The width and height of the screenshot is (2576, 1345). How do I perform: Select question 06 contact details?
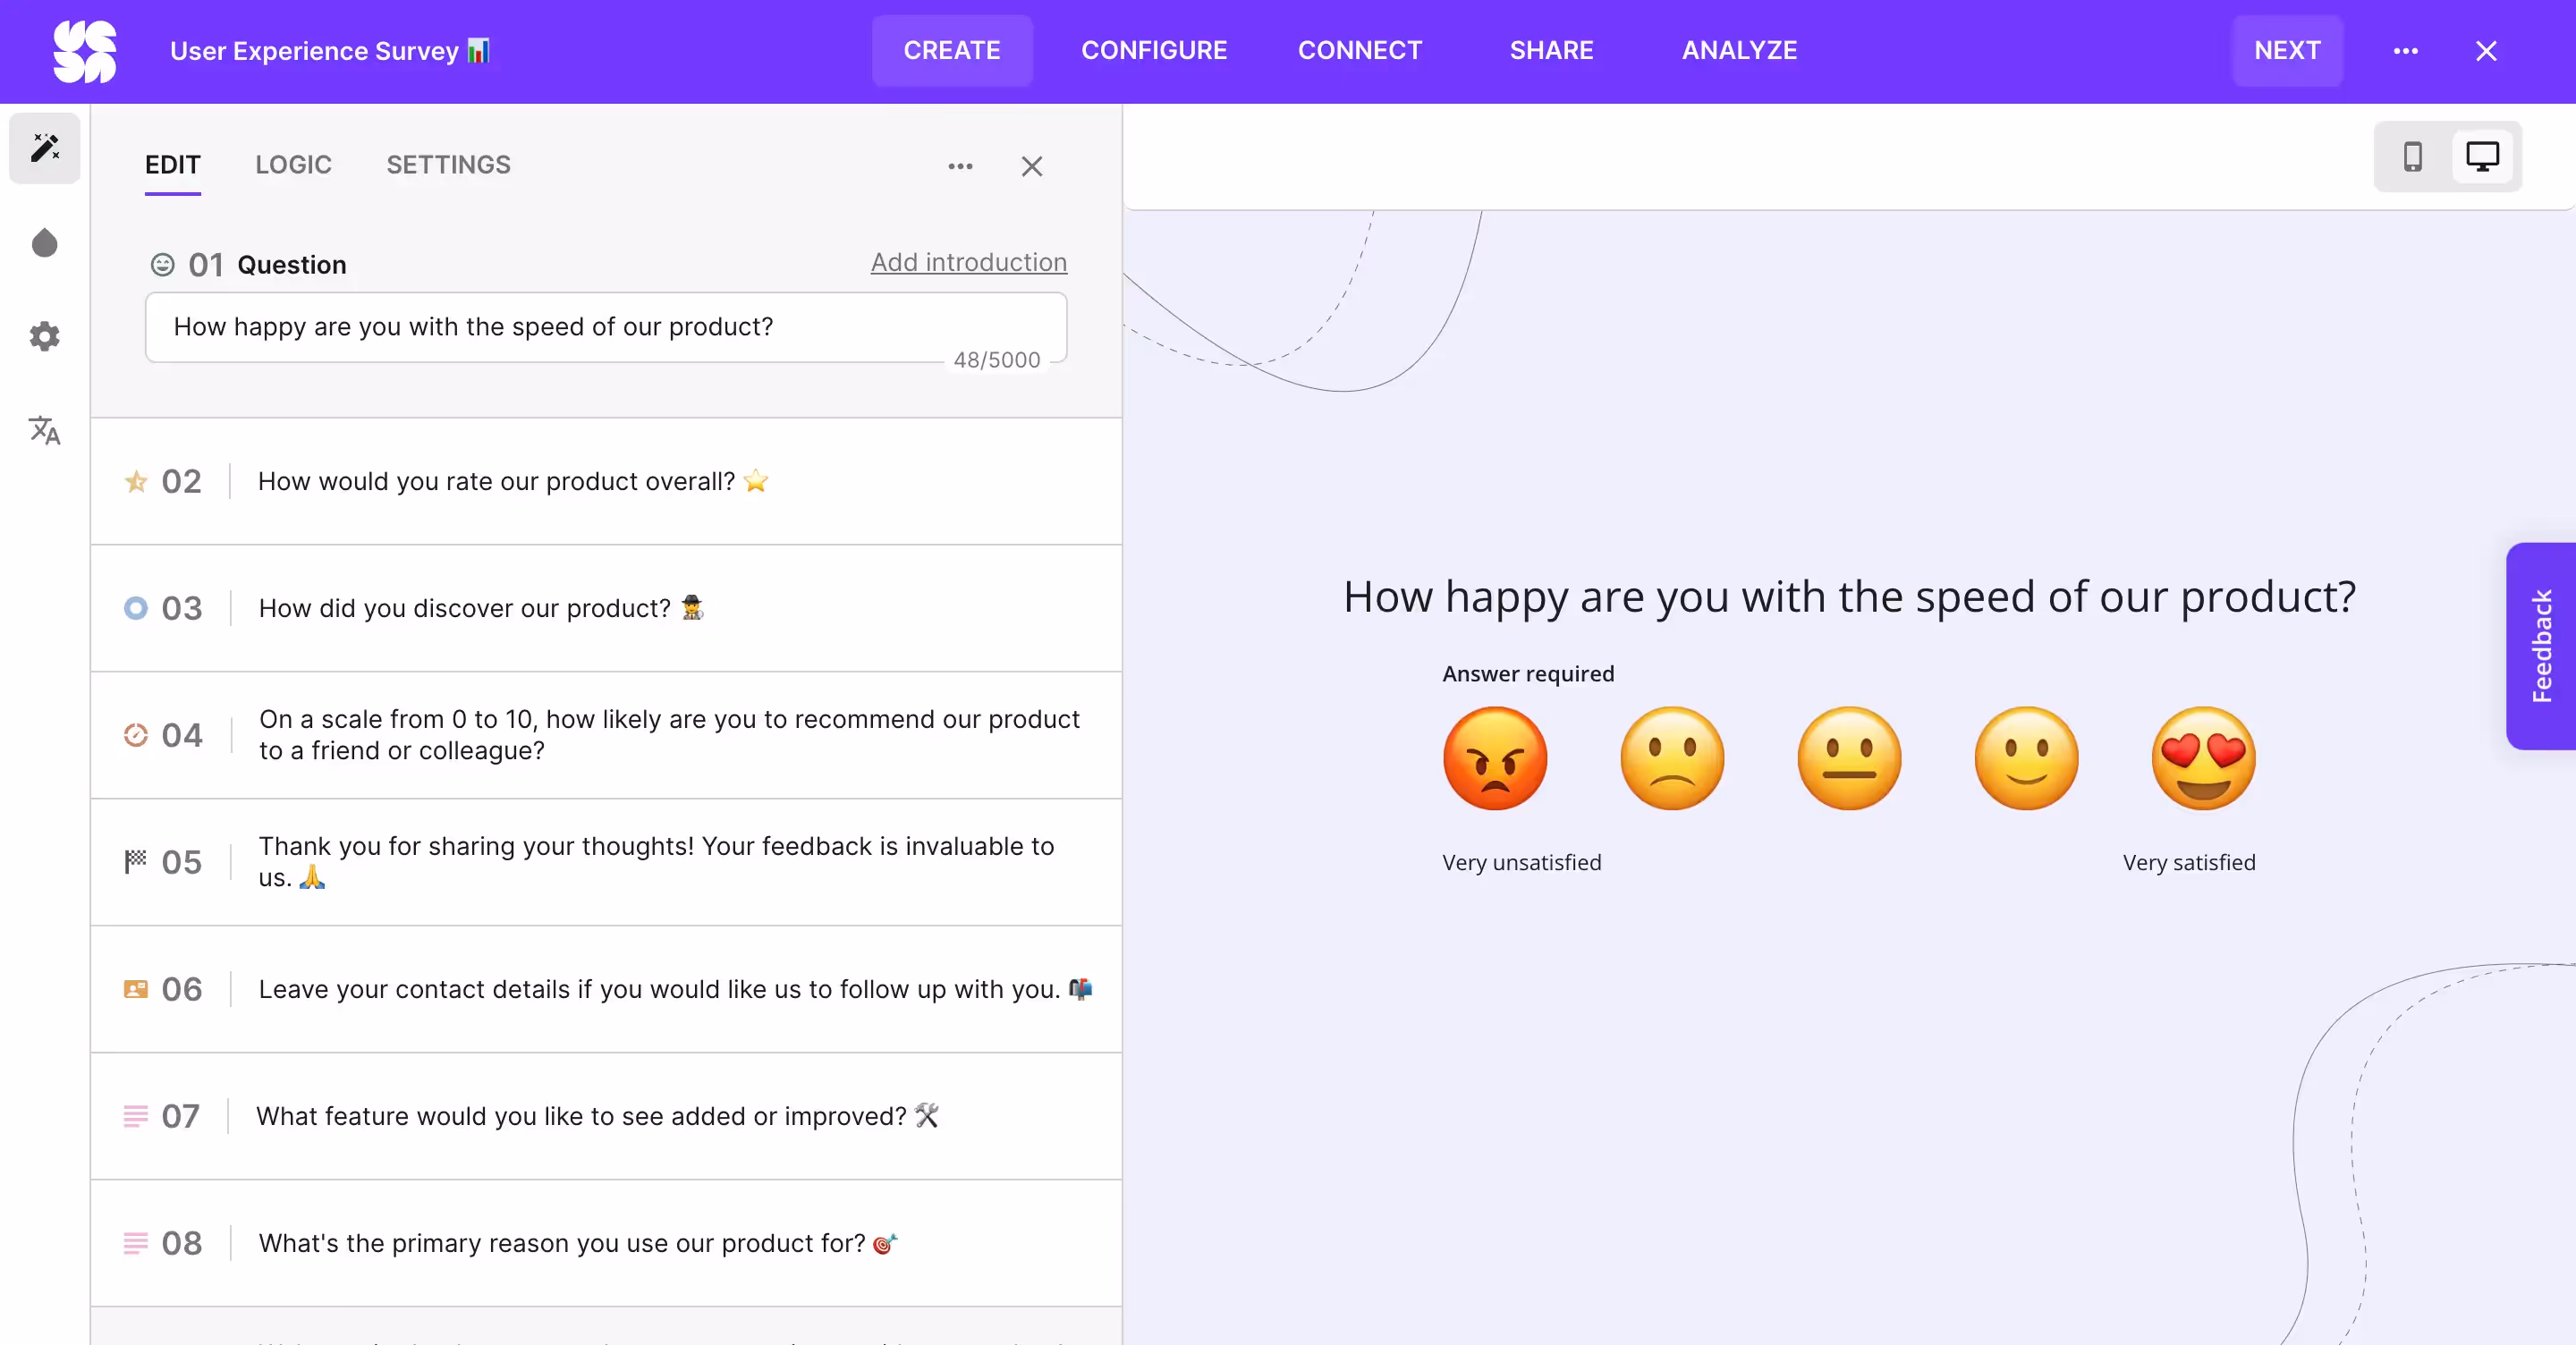click(x=606, y=989)
